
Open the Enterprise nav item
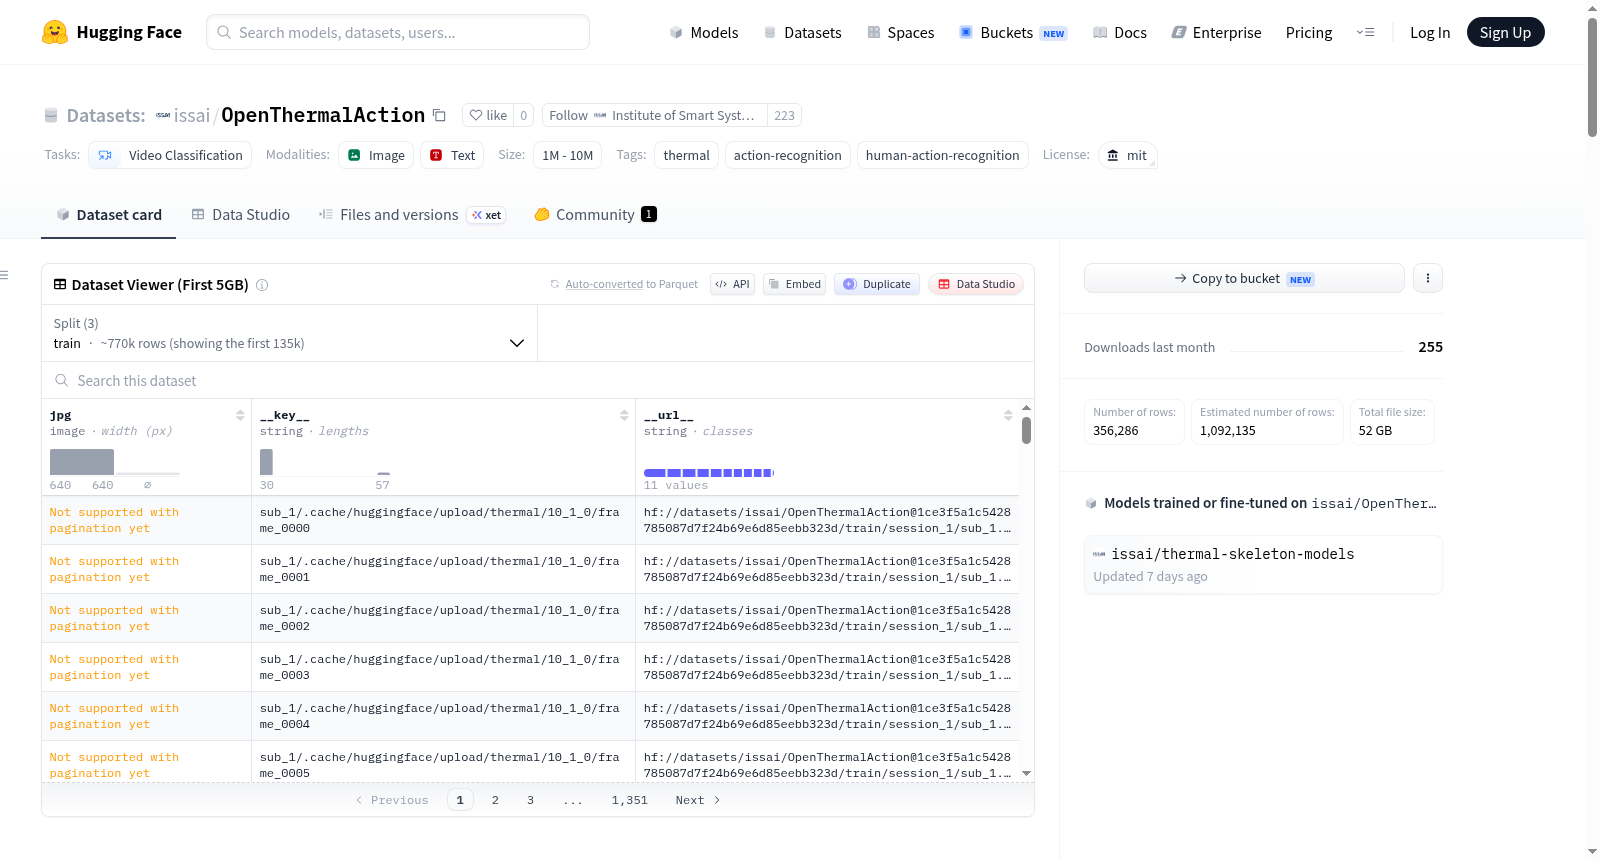(x=1216, y=32)
